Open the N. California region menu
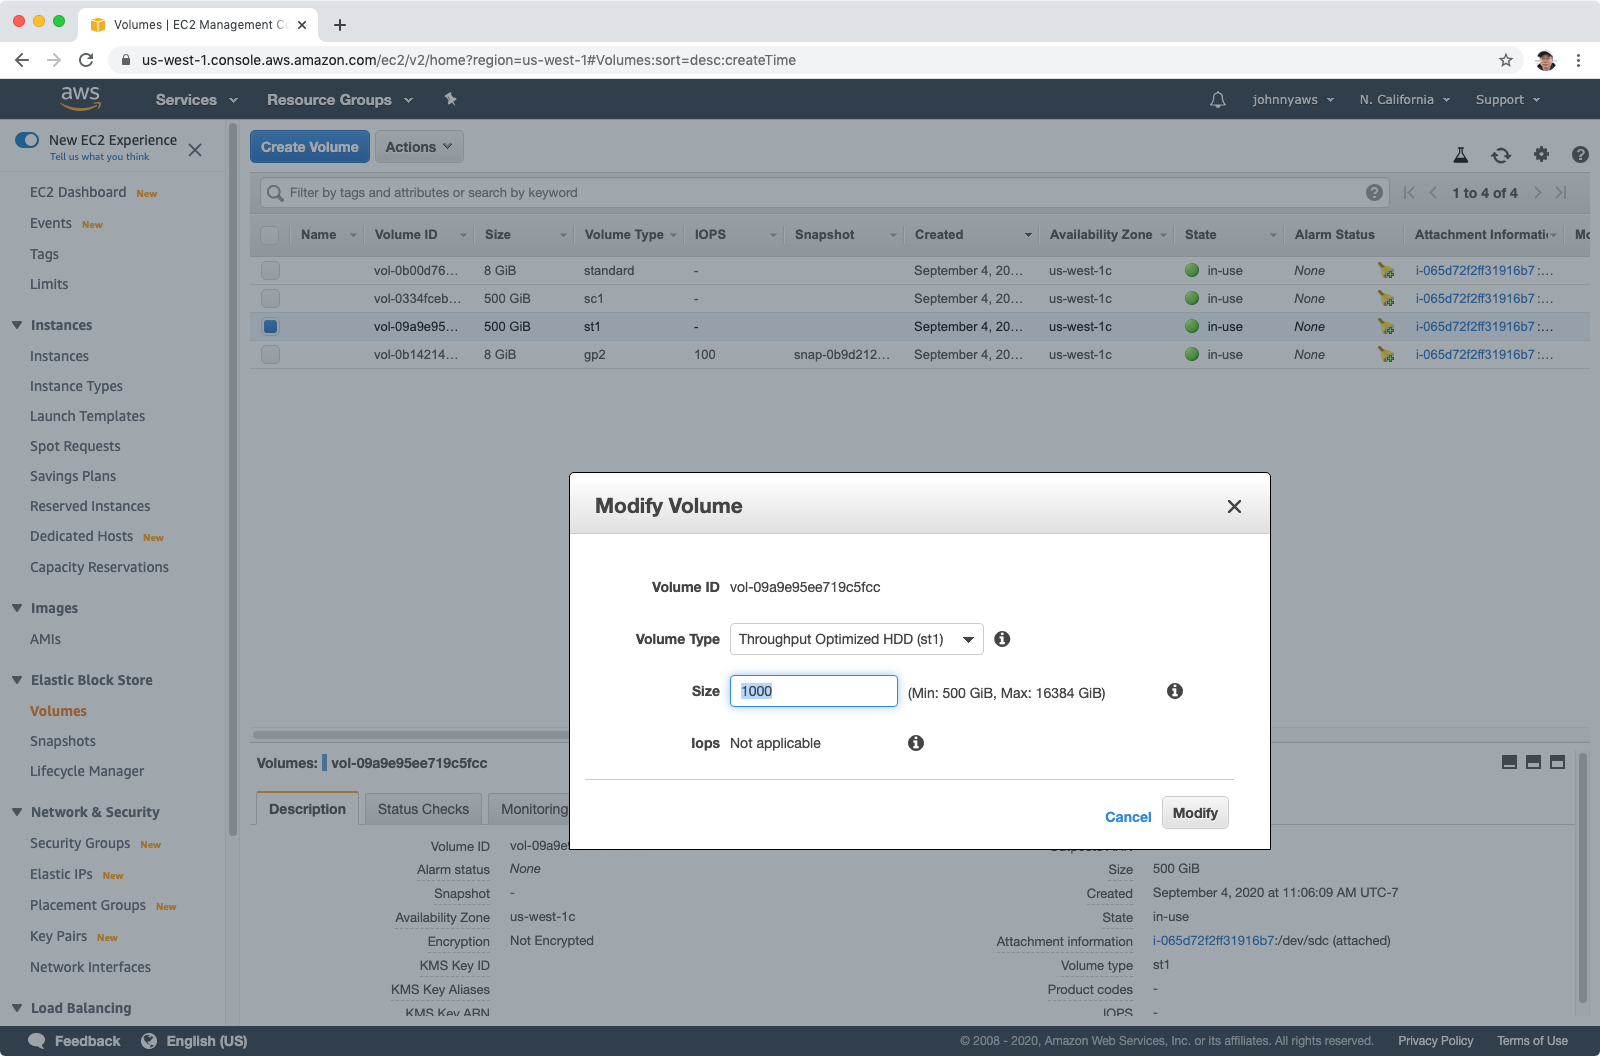The height and width of the screenshot is (1056, 1600). pos(1405,100)
